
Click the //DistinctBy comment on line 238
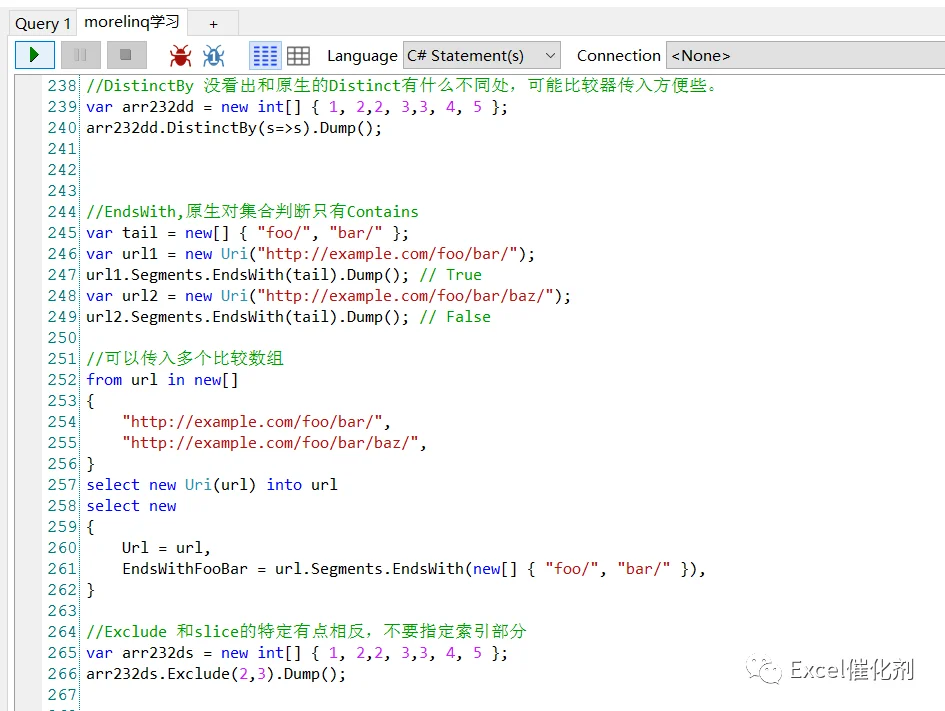coord(403,86)
